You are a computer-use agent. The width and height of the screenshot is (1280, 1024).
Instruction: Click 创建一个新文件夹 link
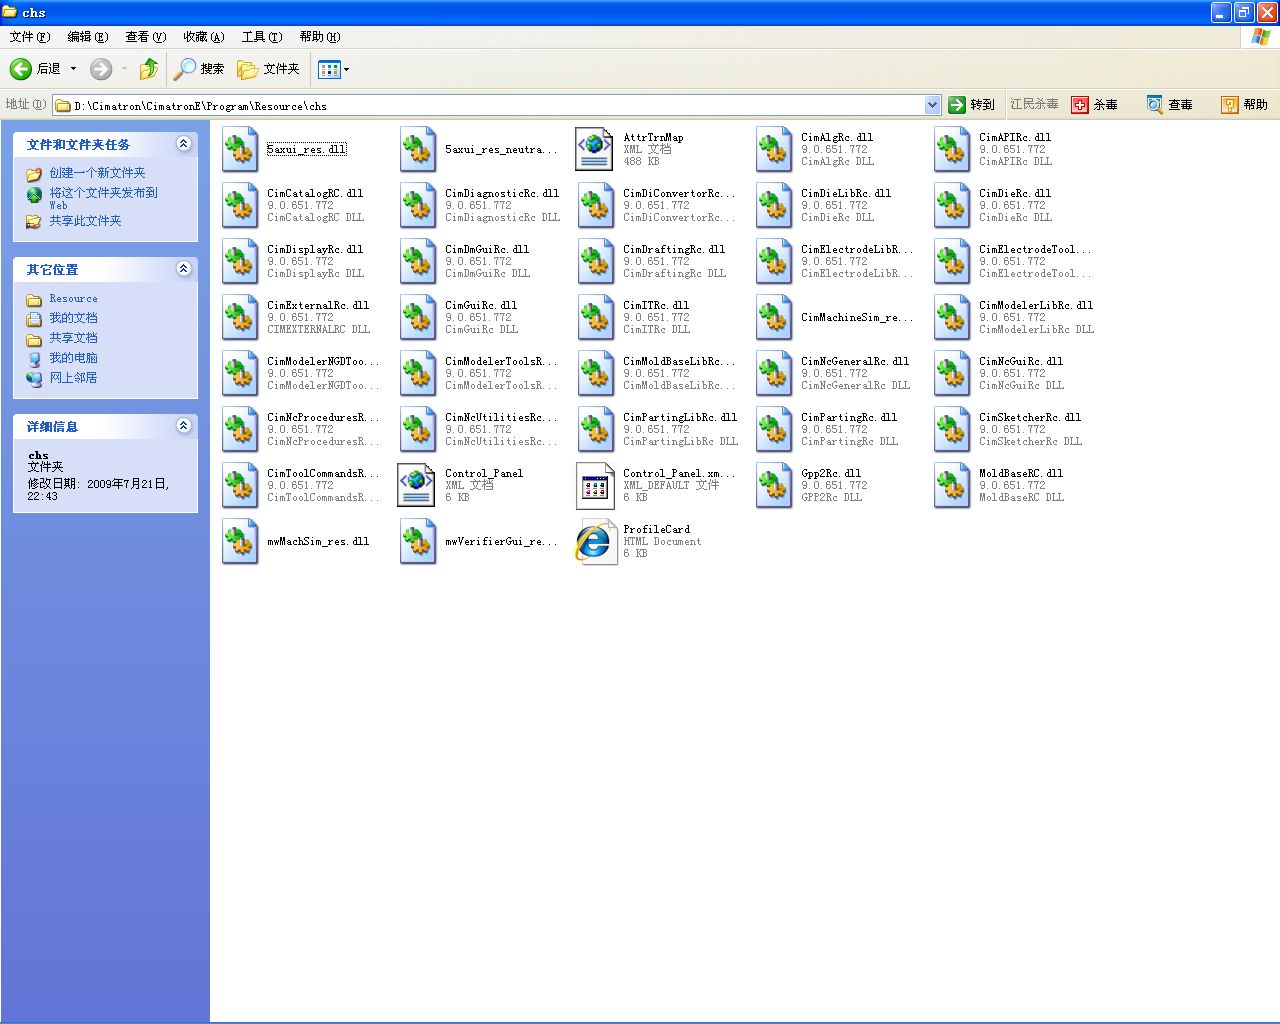point(97,173)
